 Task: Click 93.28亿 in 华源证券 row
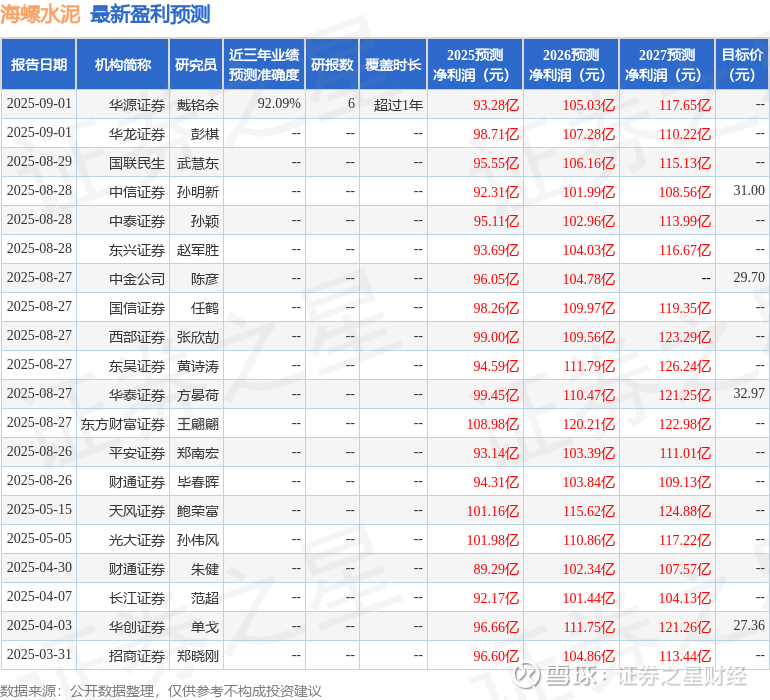[496, 105]
